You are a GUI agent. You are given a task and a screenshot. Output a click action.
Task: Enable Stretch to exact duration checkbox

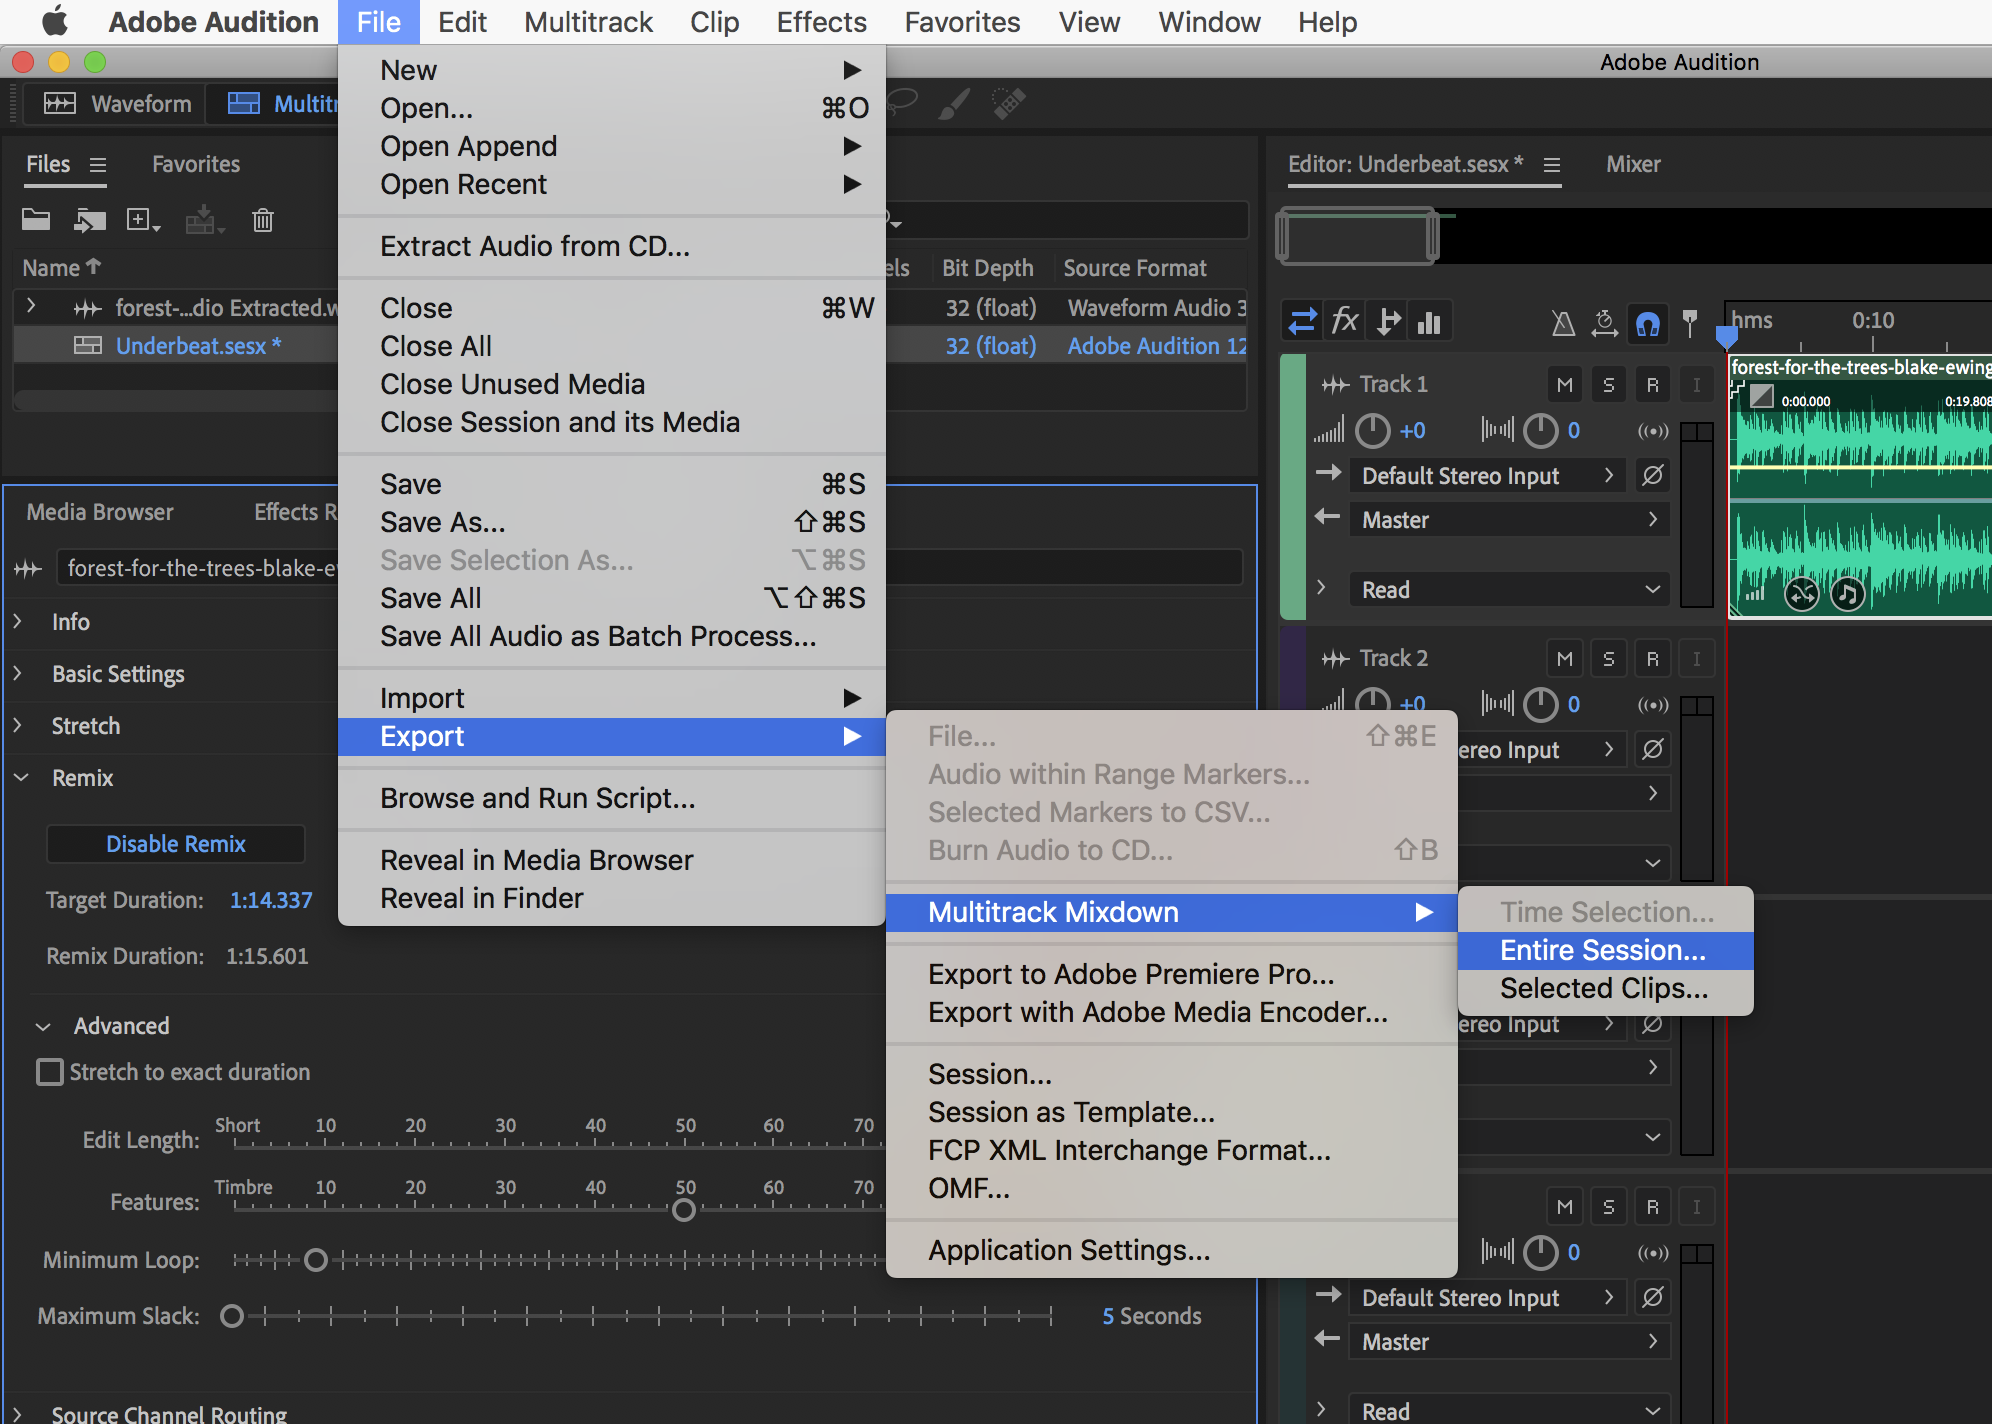click(49, 1073)
